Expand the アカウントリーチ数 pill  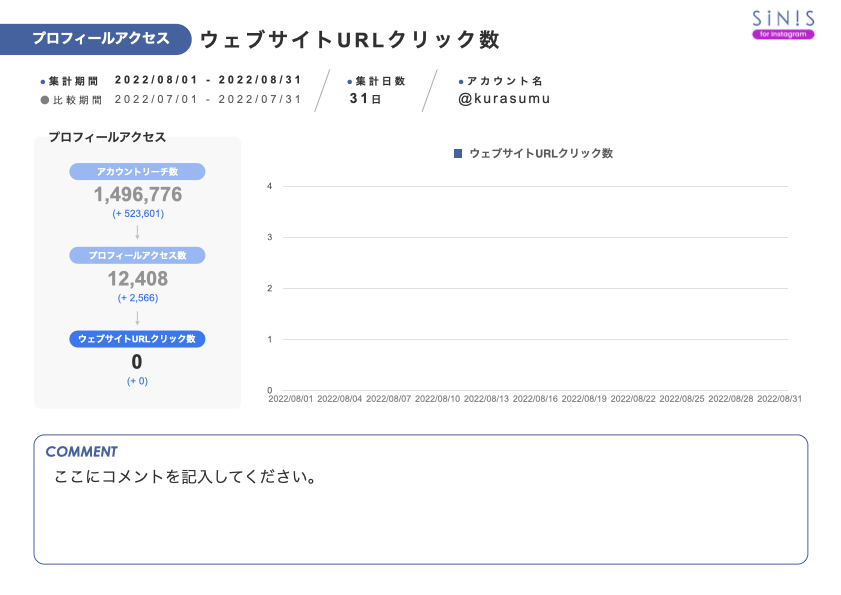point(138,171)
